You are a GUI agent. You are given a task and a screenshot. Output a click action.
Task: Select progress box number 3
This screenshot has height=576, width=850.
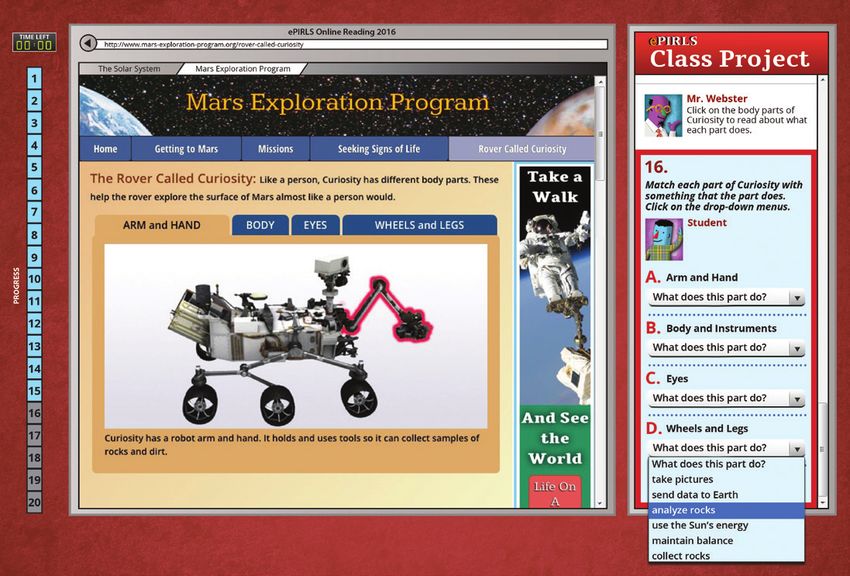point(34,122)
